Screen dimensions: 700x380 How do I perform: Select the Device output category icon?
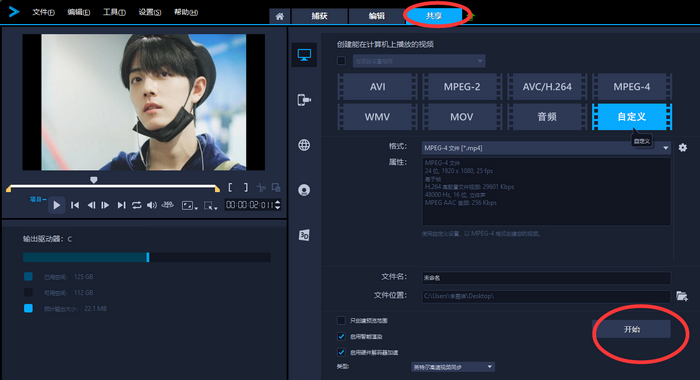click(304, 100)
